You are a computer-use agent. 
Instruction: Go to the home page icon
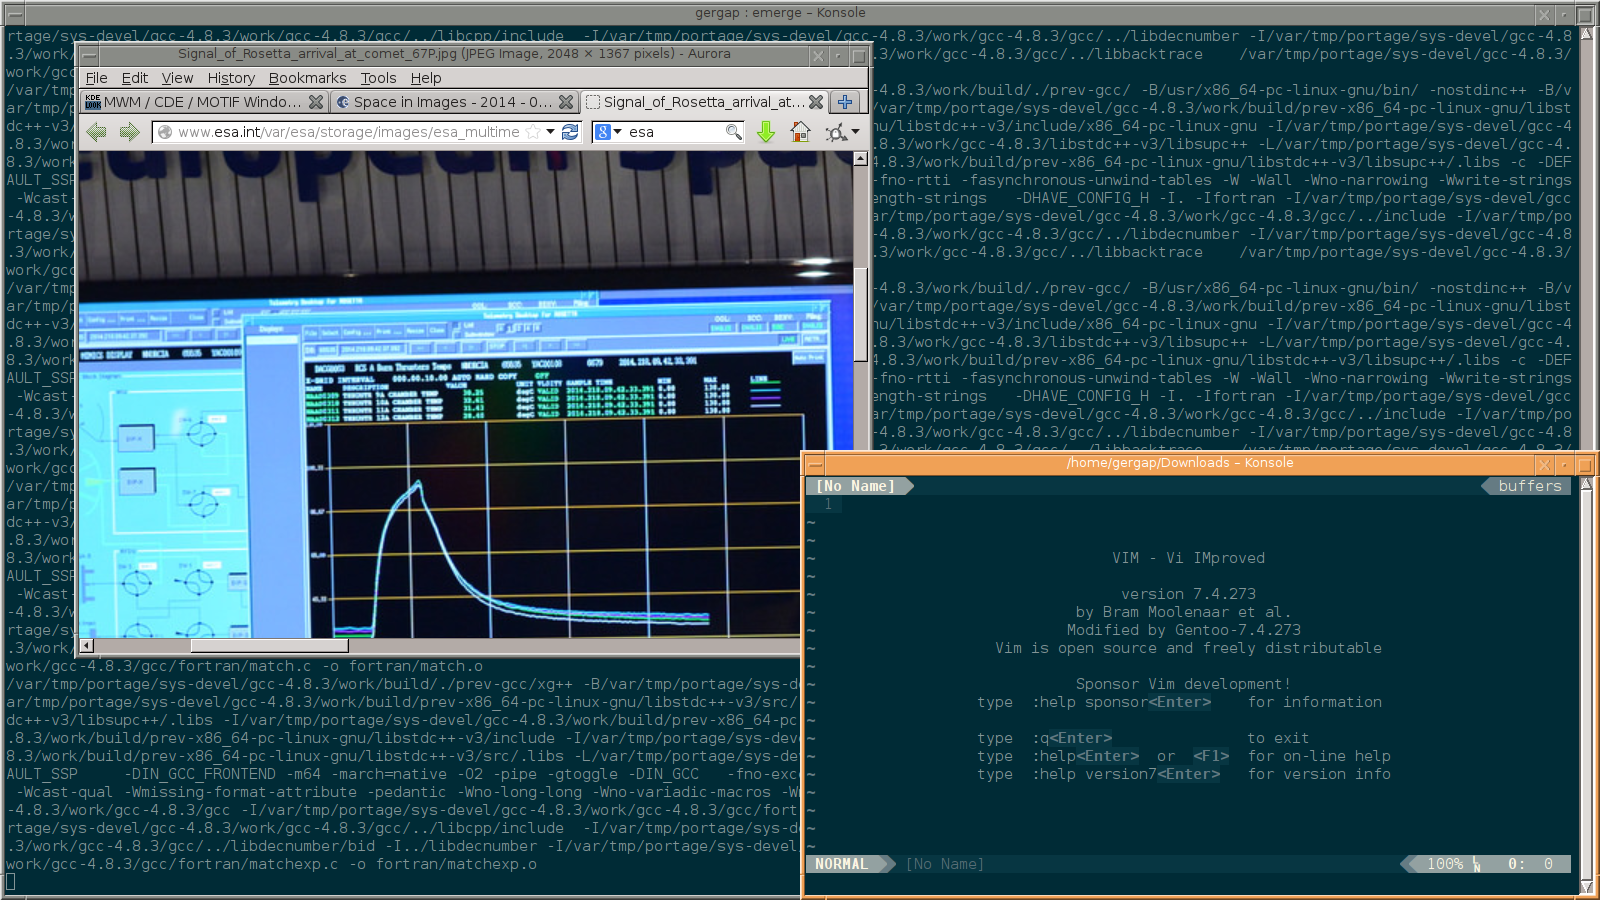coord(800,132)
